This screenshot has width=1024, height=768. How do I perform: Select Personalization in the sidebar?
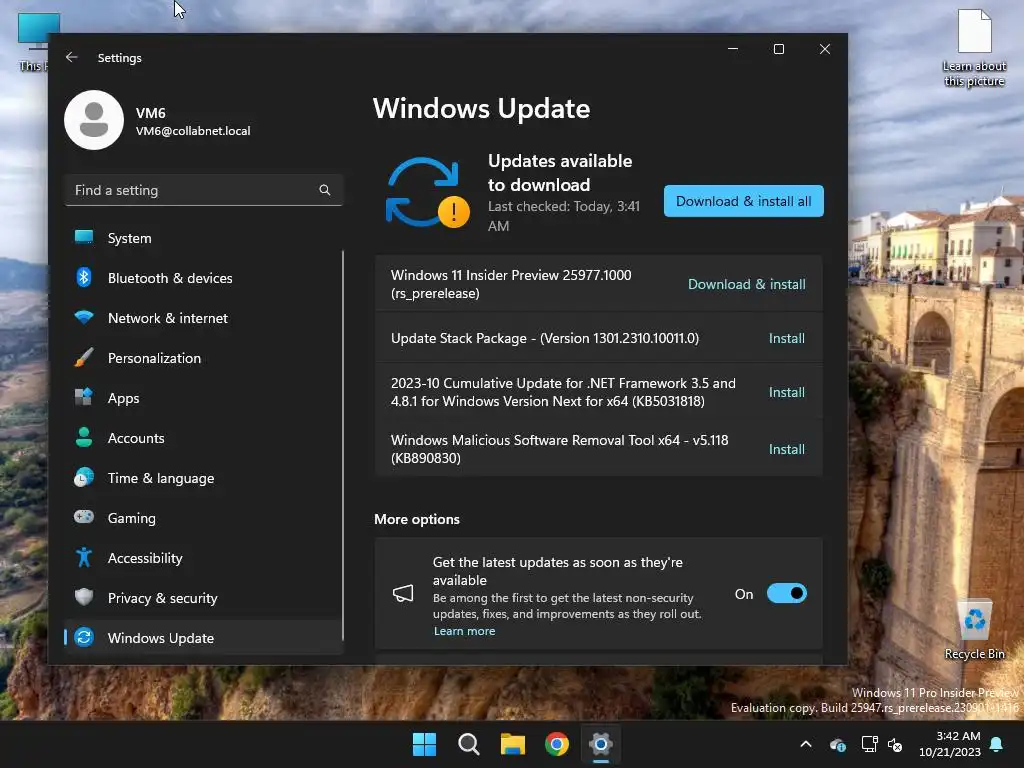pos(203,358)
